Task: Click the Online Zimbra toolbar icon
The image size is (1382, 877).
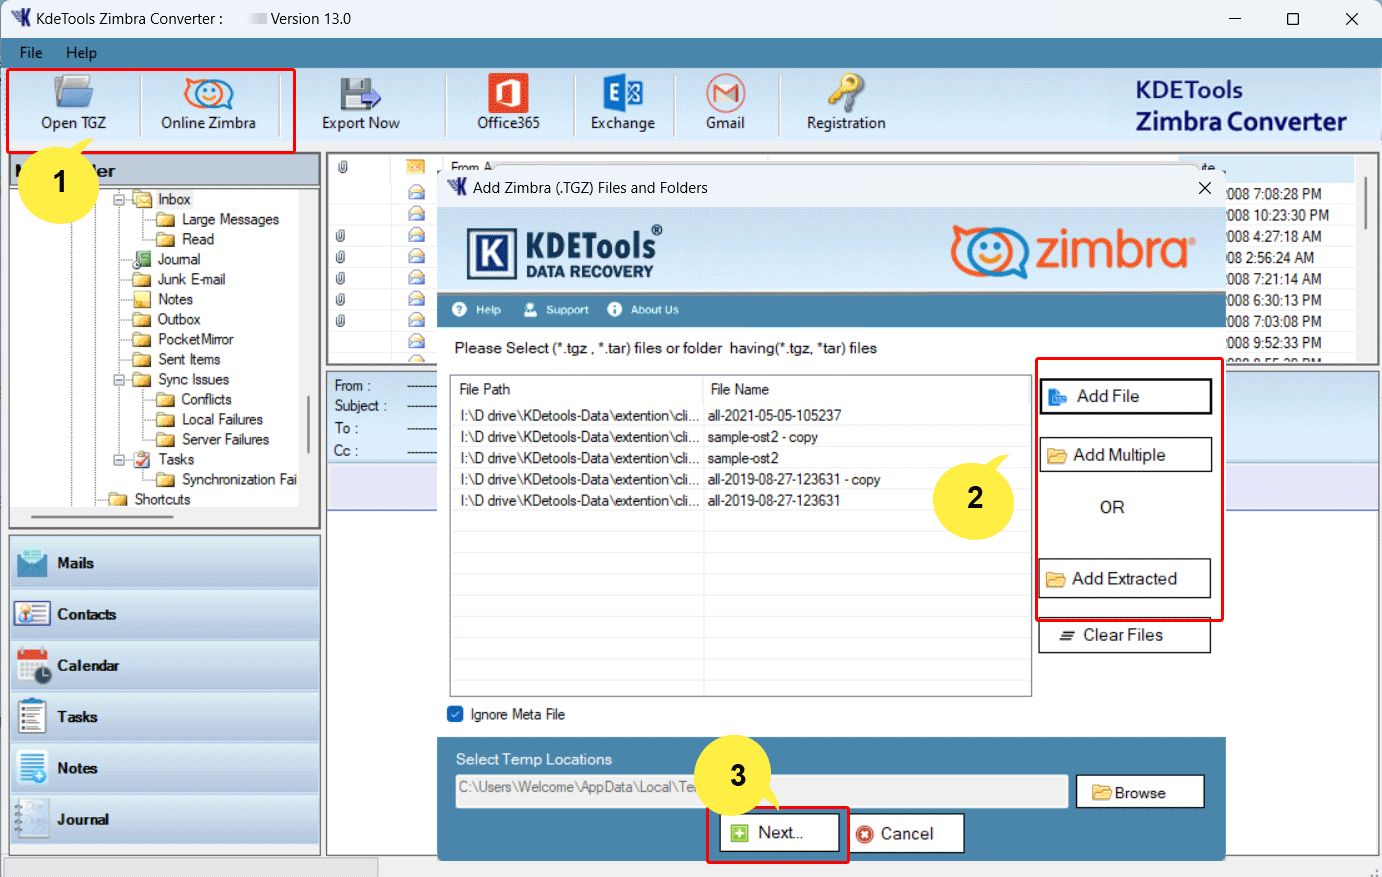Action: [208, 104]
